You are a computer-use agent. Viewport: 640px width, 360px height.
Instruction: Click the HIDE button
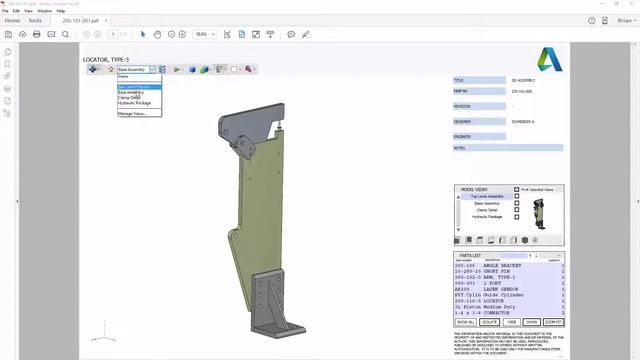(x=511, y=322)
